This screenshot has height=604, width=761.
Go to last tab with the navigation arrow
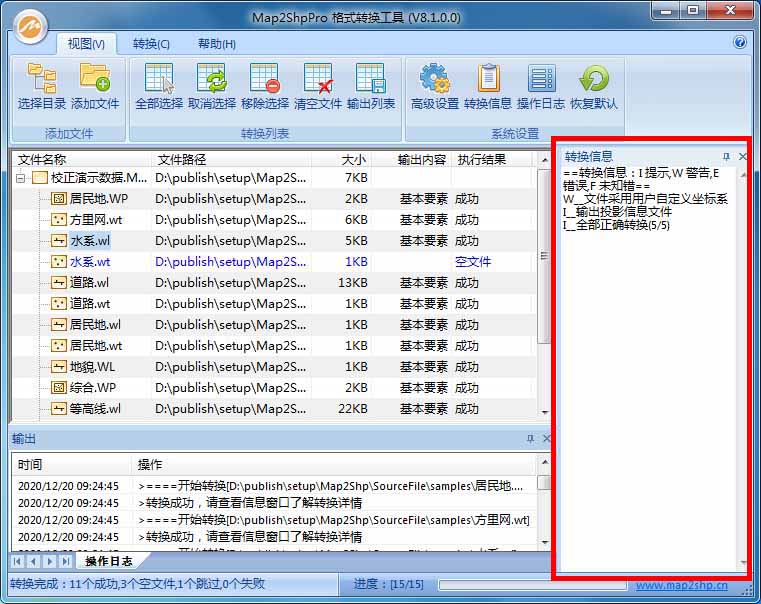pos(66,562)
